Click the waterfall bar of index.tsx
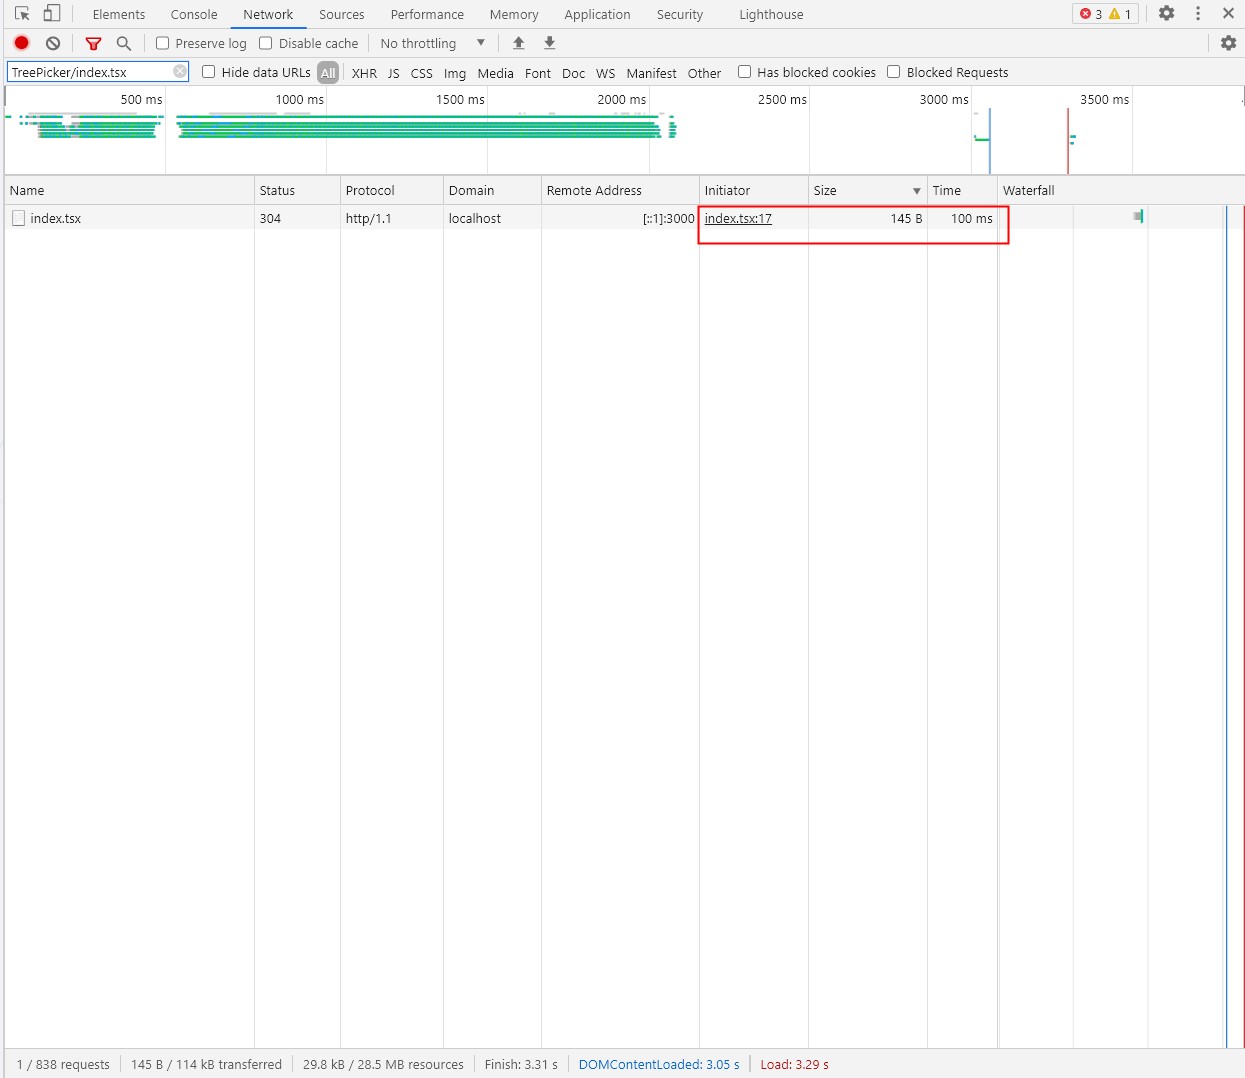This screenshot has width=1245, height=1078. click(1138, 217)
